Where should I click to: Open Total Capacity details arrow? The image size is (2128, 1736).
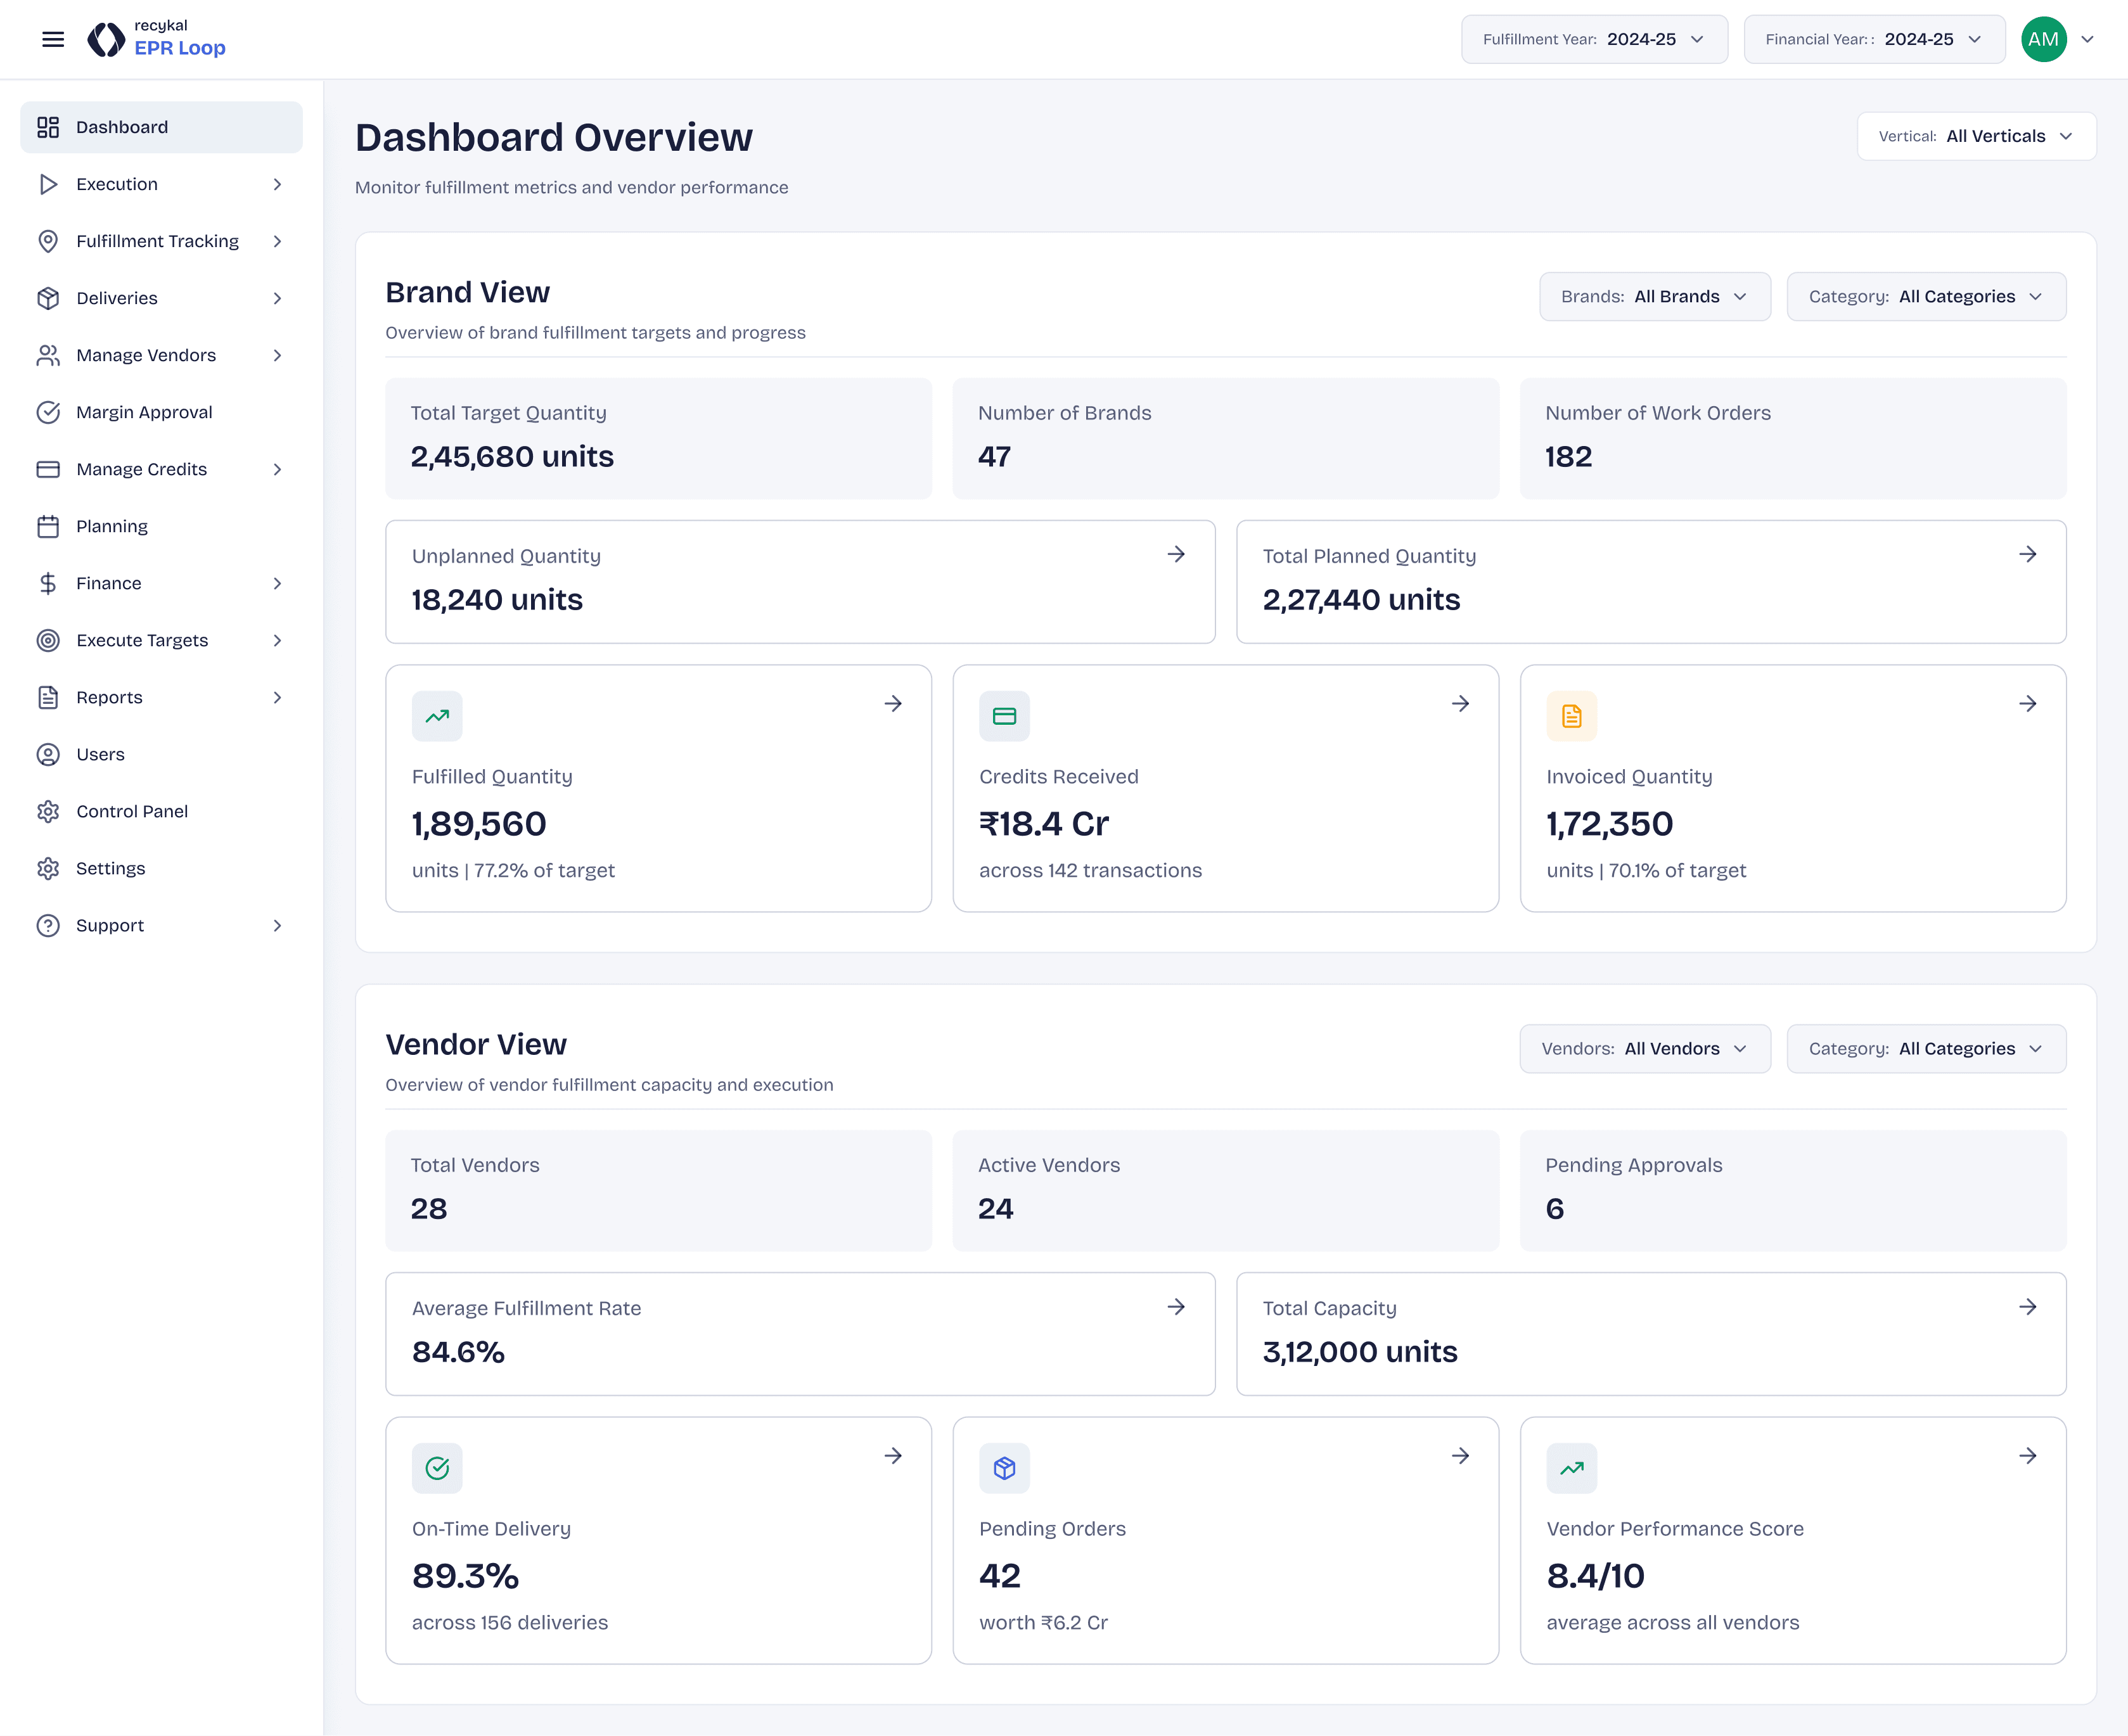[2027, 1307]
